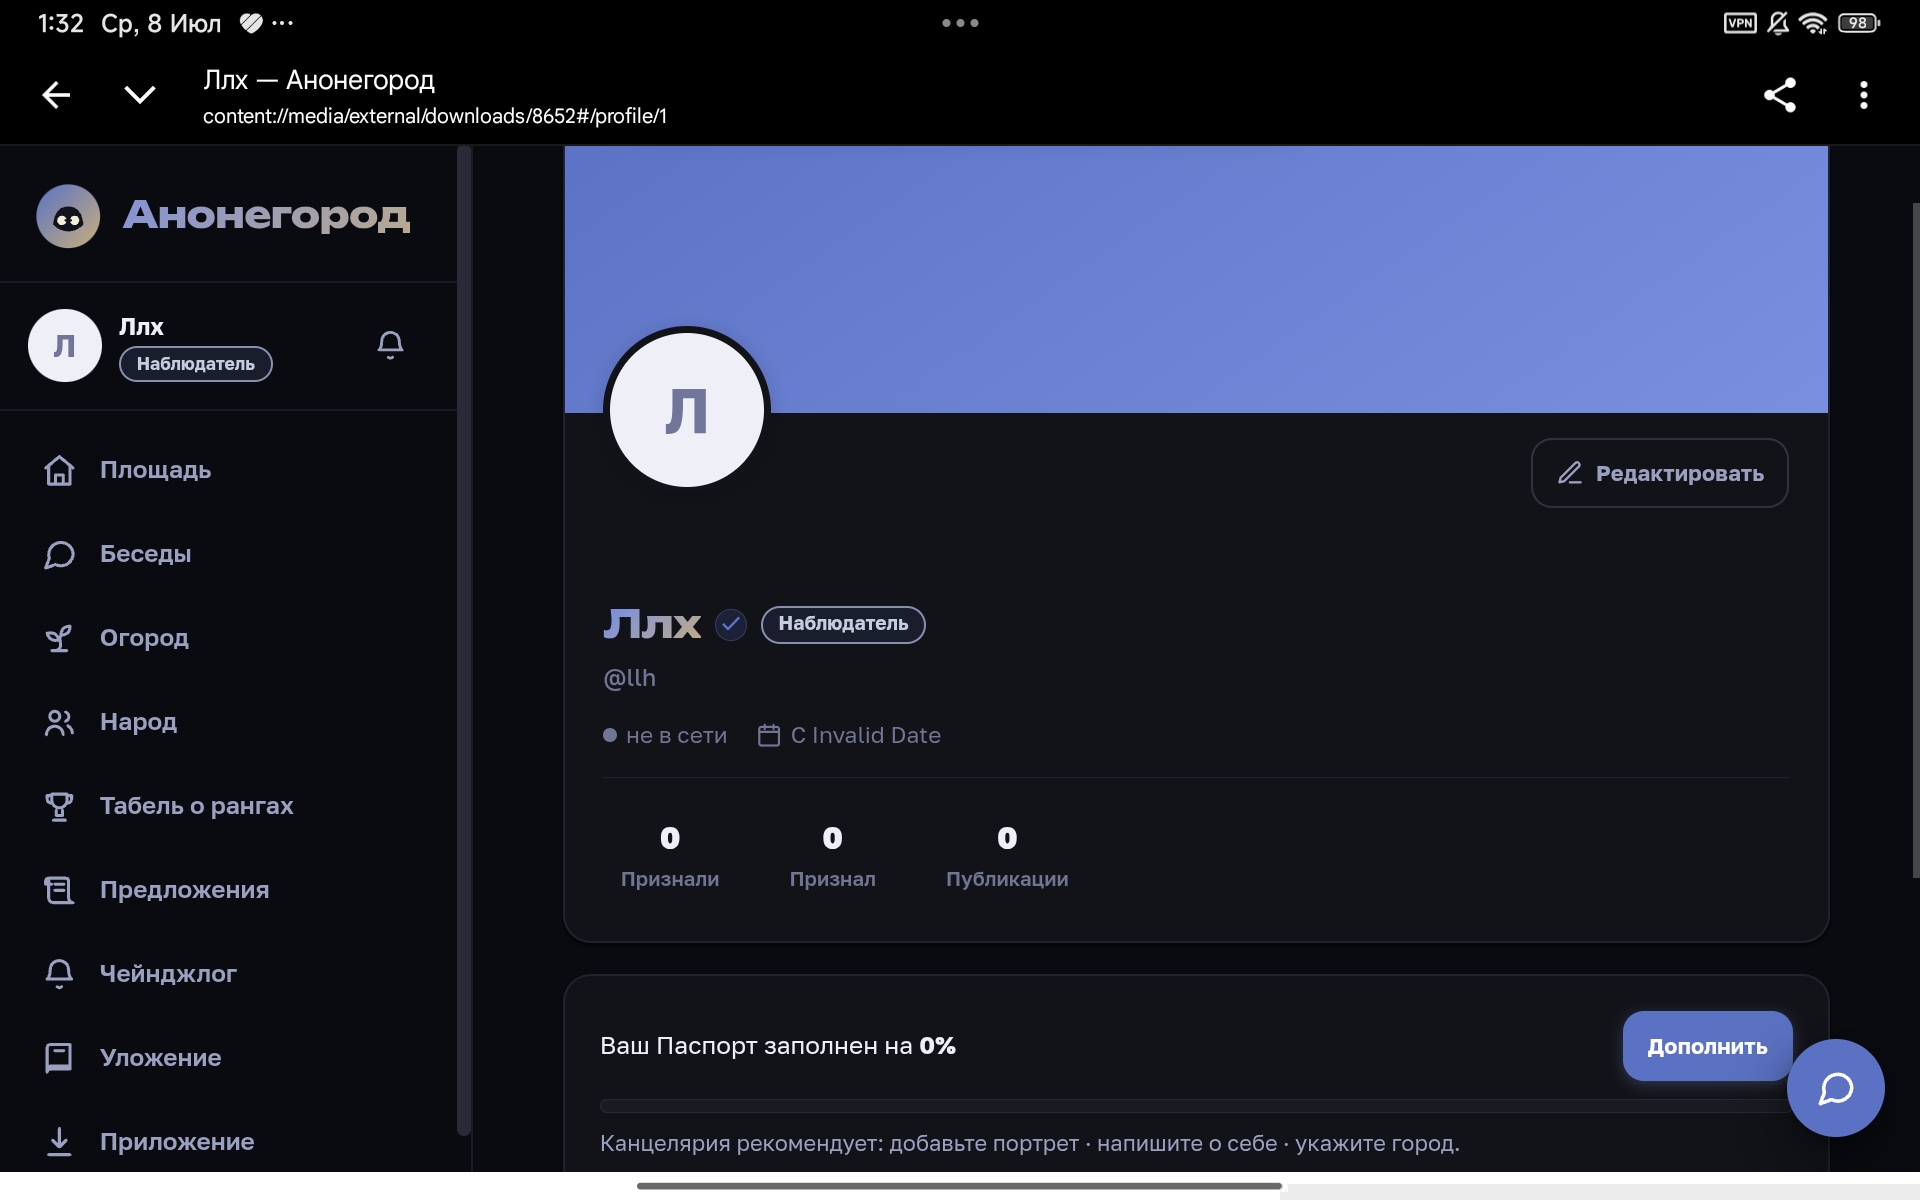Click the large profile avatar with Л
Viewport: 1920px width, 1200px height.
point(687,410)
